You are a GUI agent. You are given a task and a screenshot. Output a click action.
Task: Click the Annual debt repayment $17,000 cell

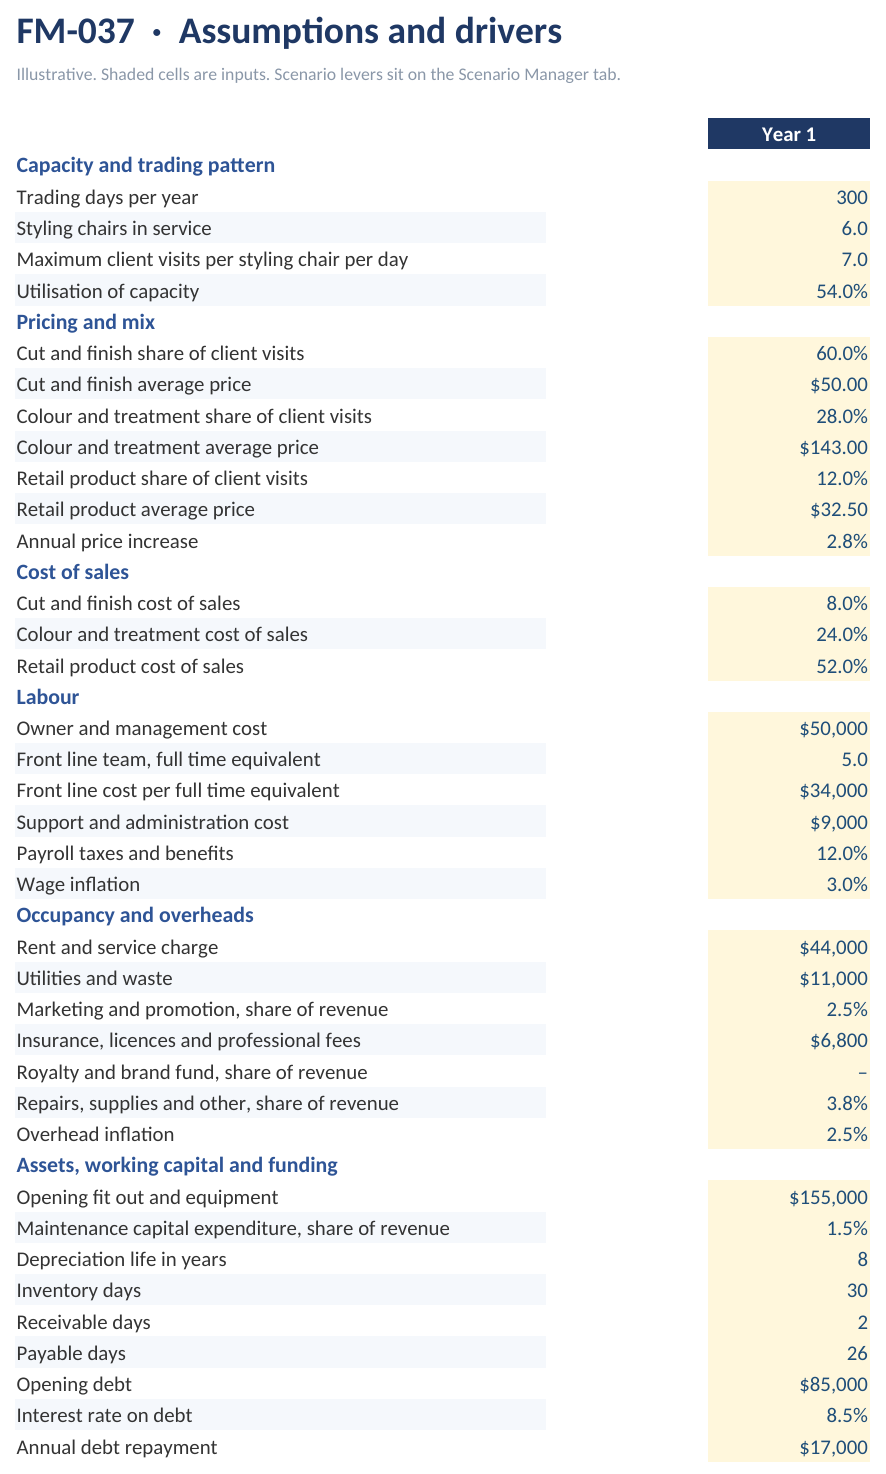pyautogui.click(x=789, y=1447)
